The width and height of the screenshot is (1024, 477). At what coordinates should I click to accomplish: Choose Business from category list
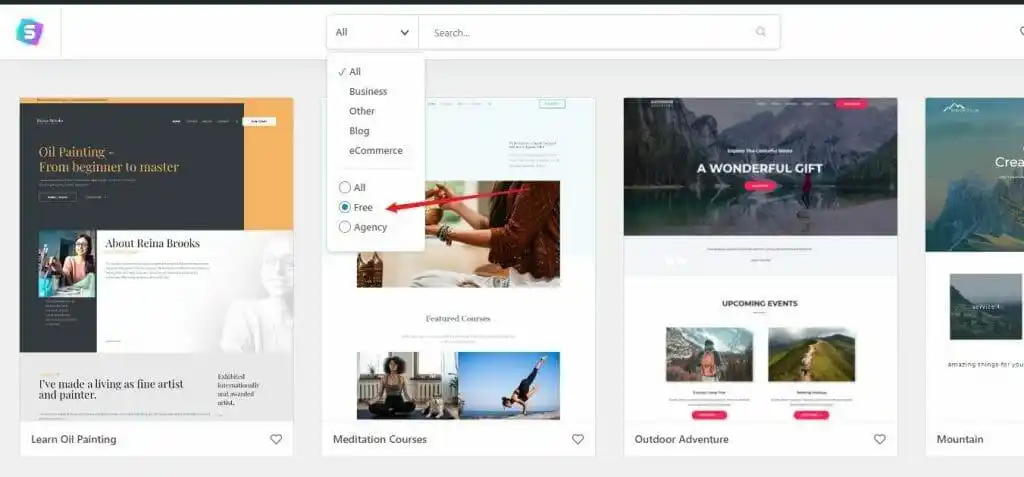(x=368, y=91)
